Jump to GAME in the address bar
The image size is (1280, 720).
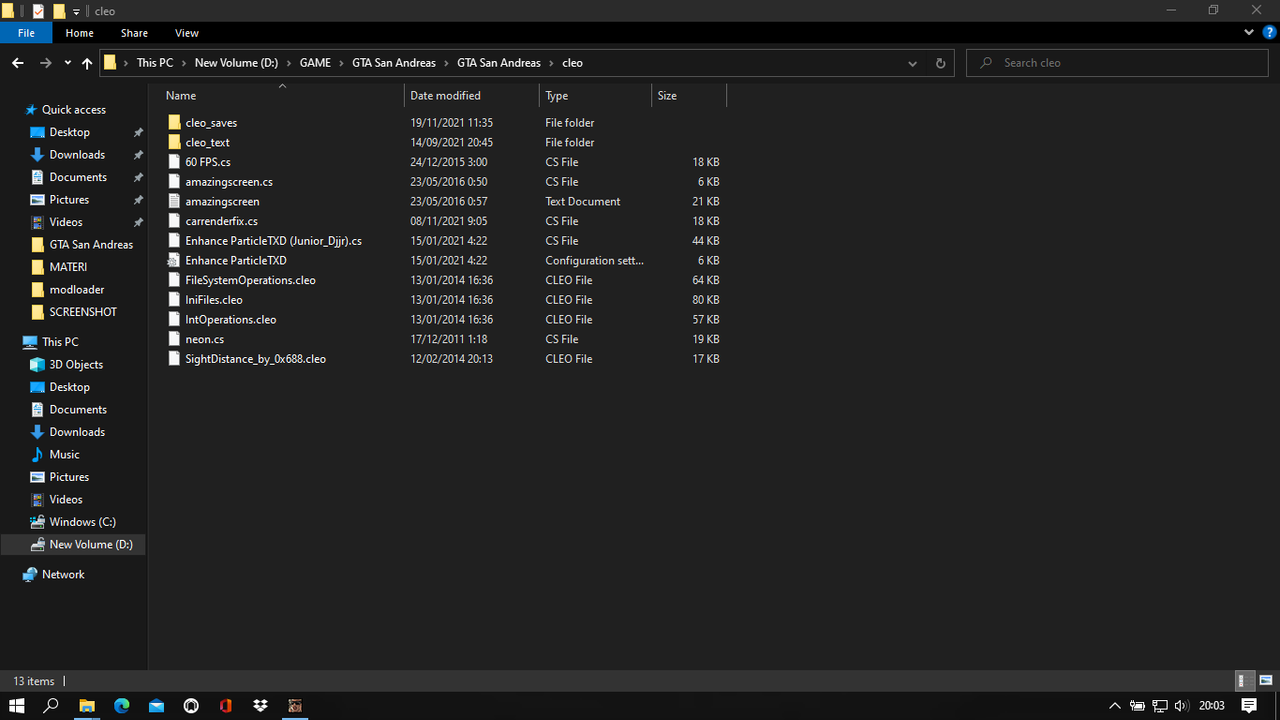pos(315,63)
